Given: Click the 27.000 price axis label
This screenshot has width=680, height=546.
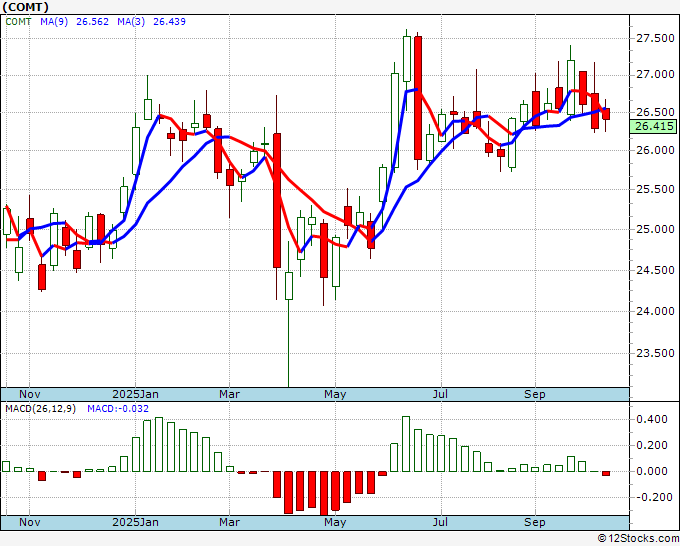Looking at the screenshot, I should [x=655, y=75].
